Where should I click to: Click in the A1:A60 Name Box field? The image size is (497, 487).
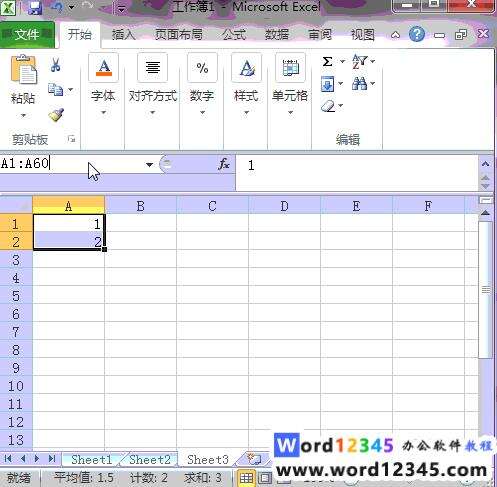coord(72,164)
